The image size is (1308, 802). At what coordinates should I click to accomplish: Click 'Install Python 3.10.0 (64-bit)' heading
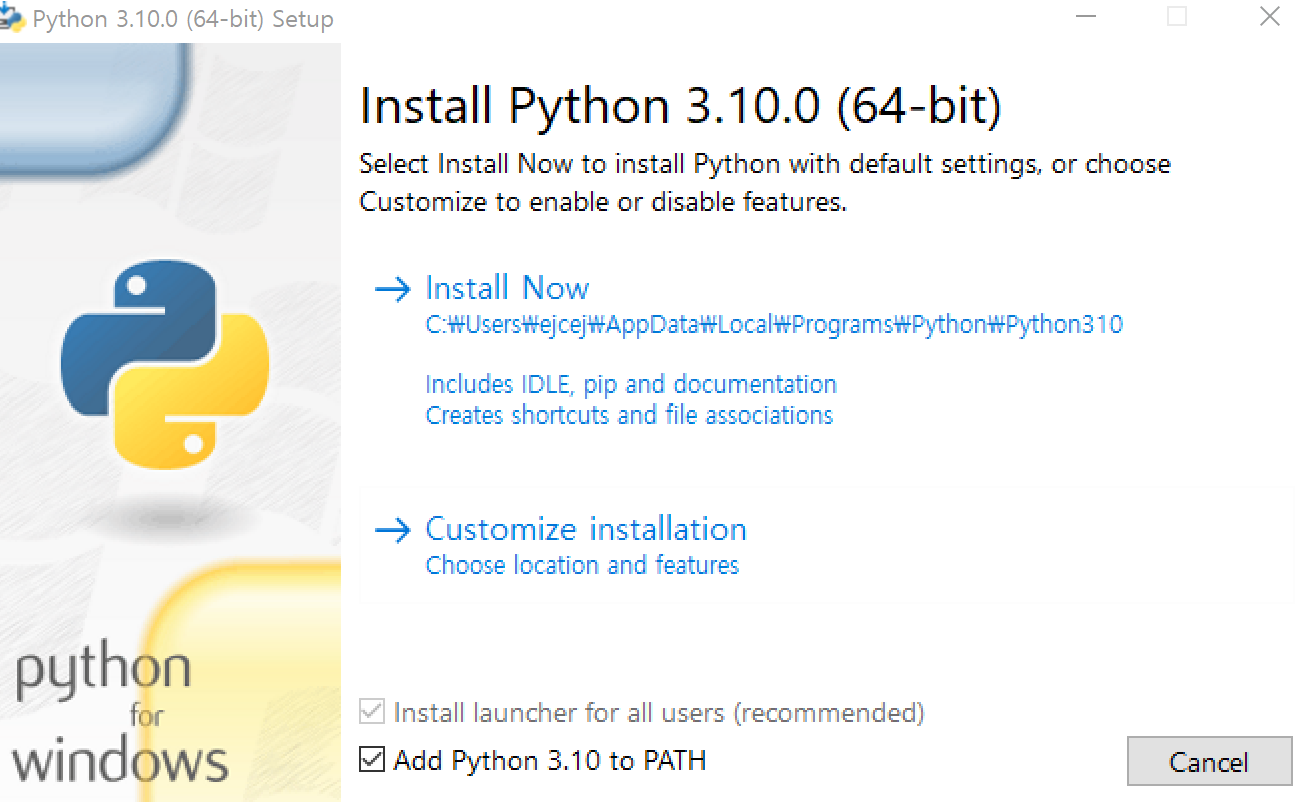pyautogui.click(x=680, y=107)
